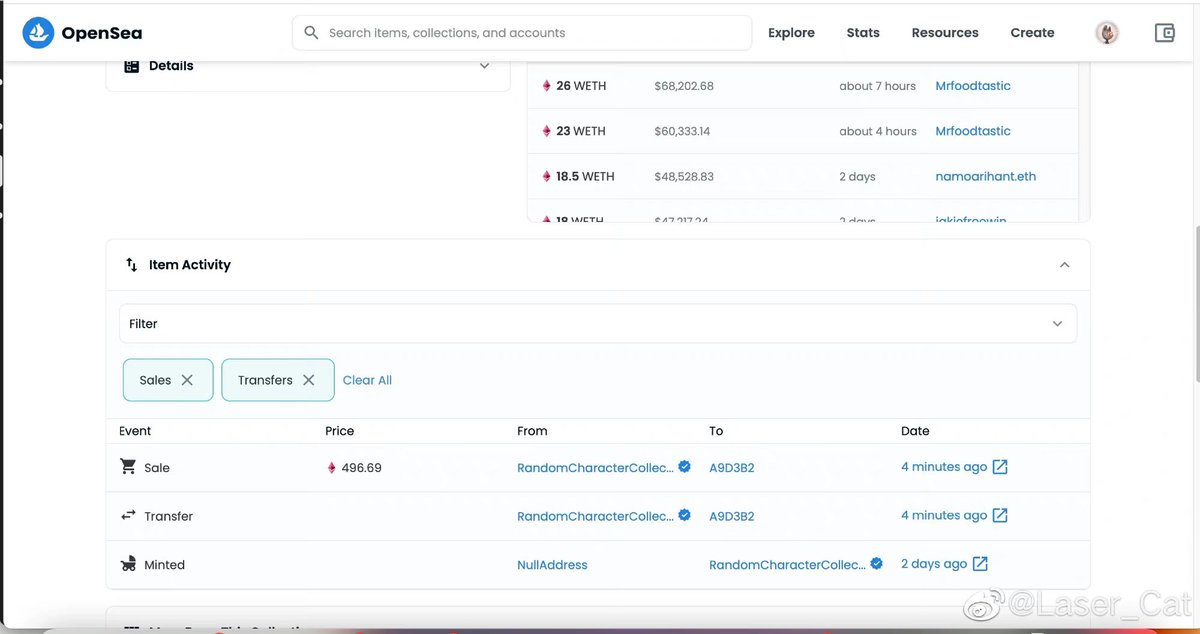Open the Stats menu
1200x634 pixels.
coord(863,33)
